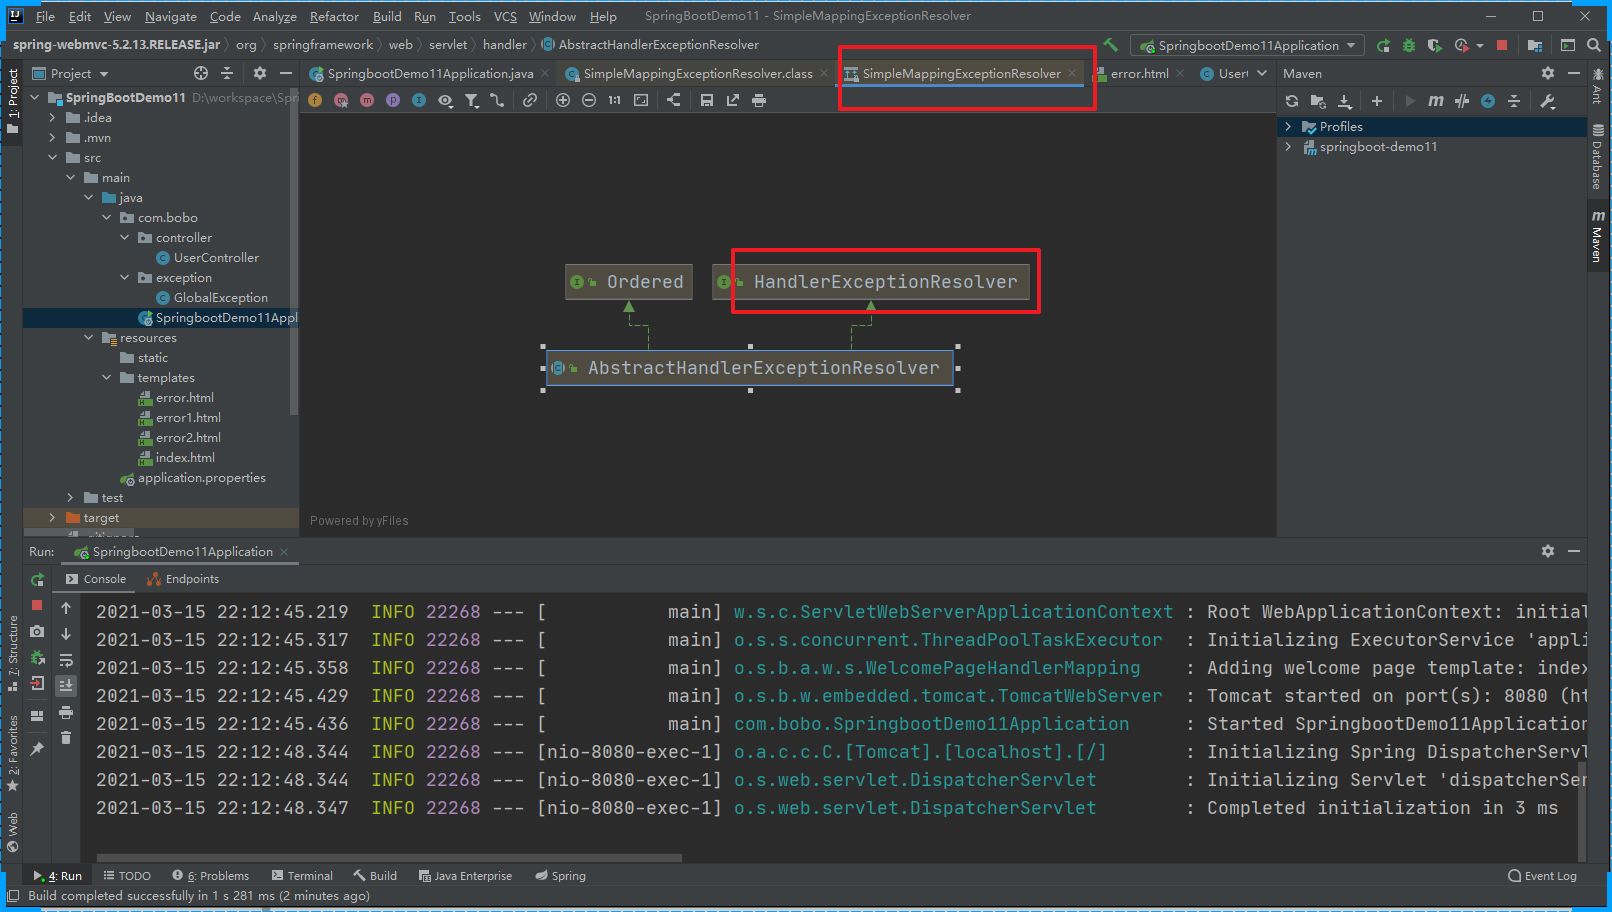Execute Maven goal m icon
The image size is (1612, 912).
tap(1436, 101)
